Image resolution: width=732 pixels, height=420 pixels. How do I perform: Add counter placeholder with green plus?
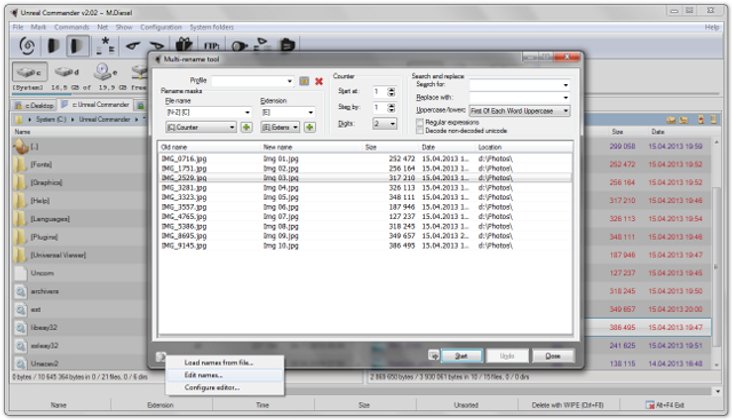246,127
